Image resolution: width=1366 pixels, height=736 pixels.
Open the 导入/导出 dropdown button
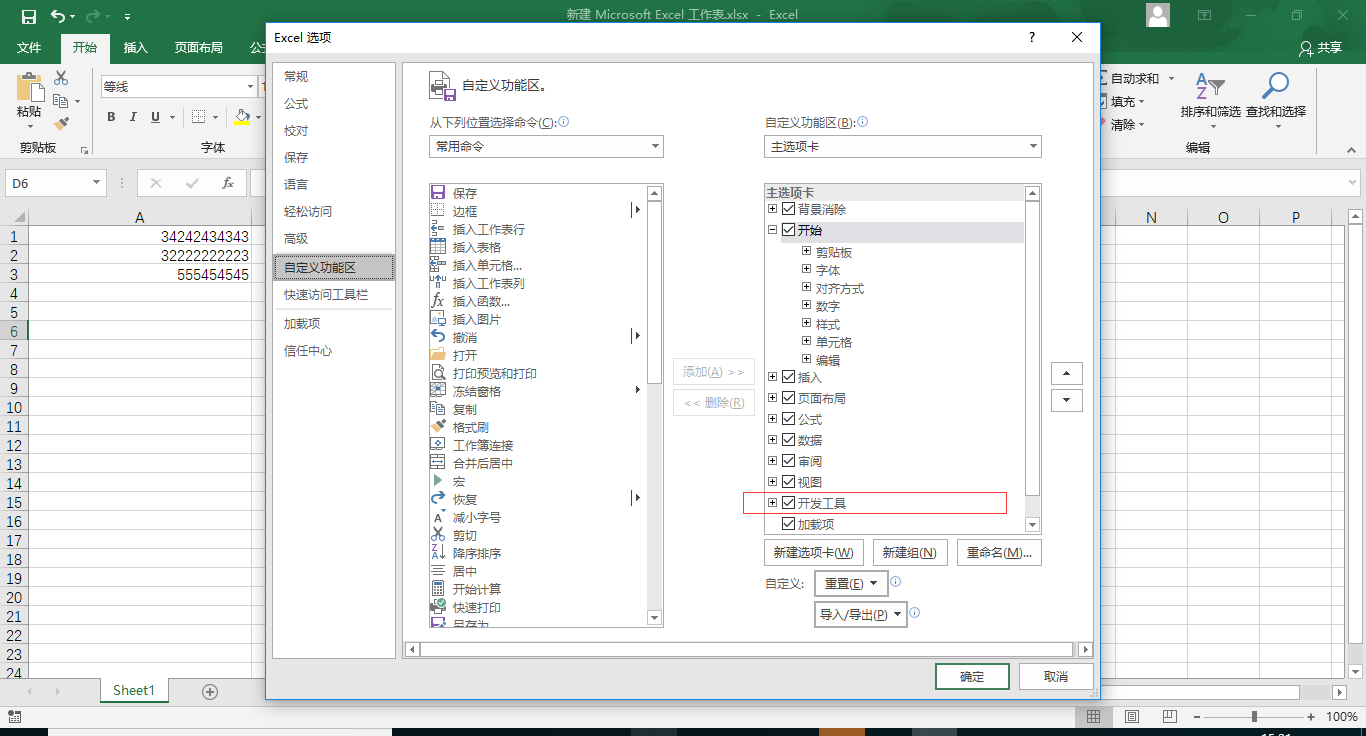click(x=861, y=615)
